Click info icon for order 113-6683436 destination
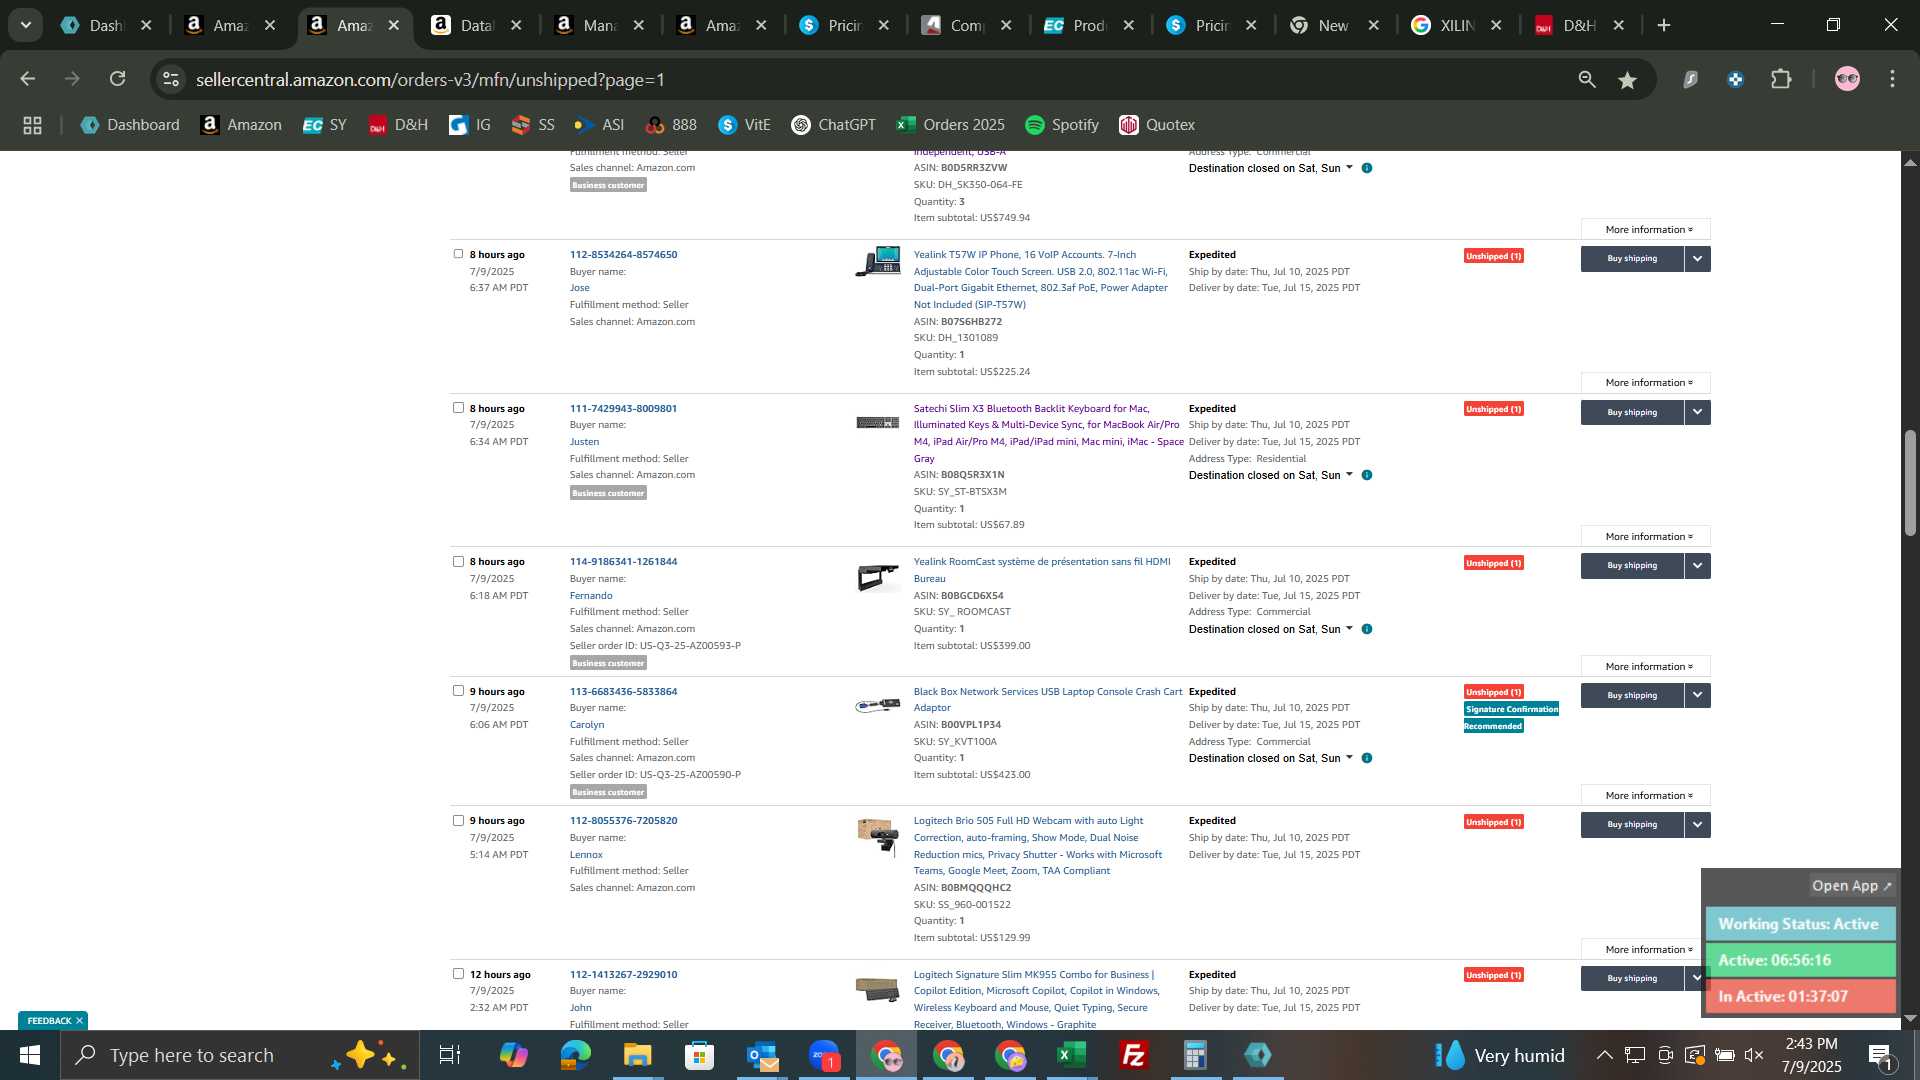The height and width of the screenshot is (1080, 1920). point(1367,758)
